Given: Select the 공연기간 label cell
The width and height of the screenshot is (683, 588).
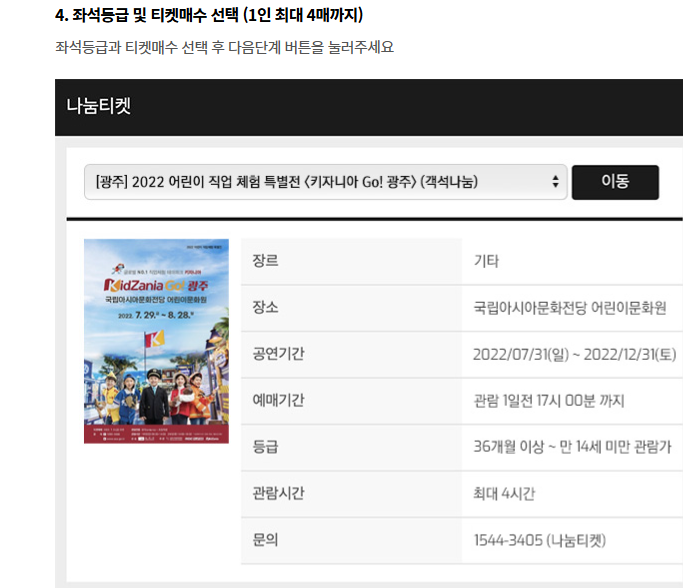Looking at the screenshot, I should (352, 355).
